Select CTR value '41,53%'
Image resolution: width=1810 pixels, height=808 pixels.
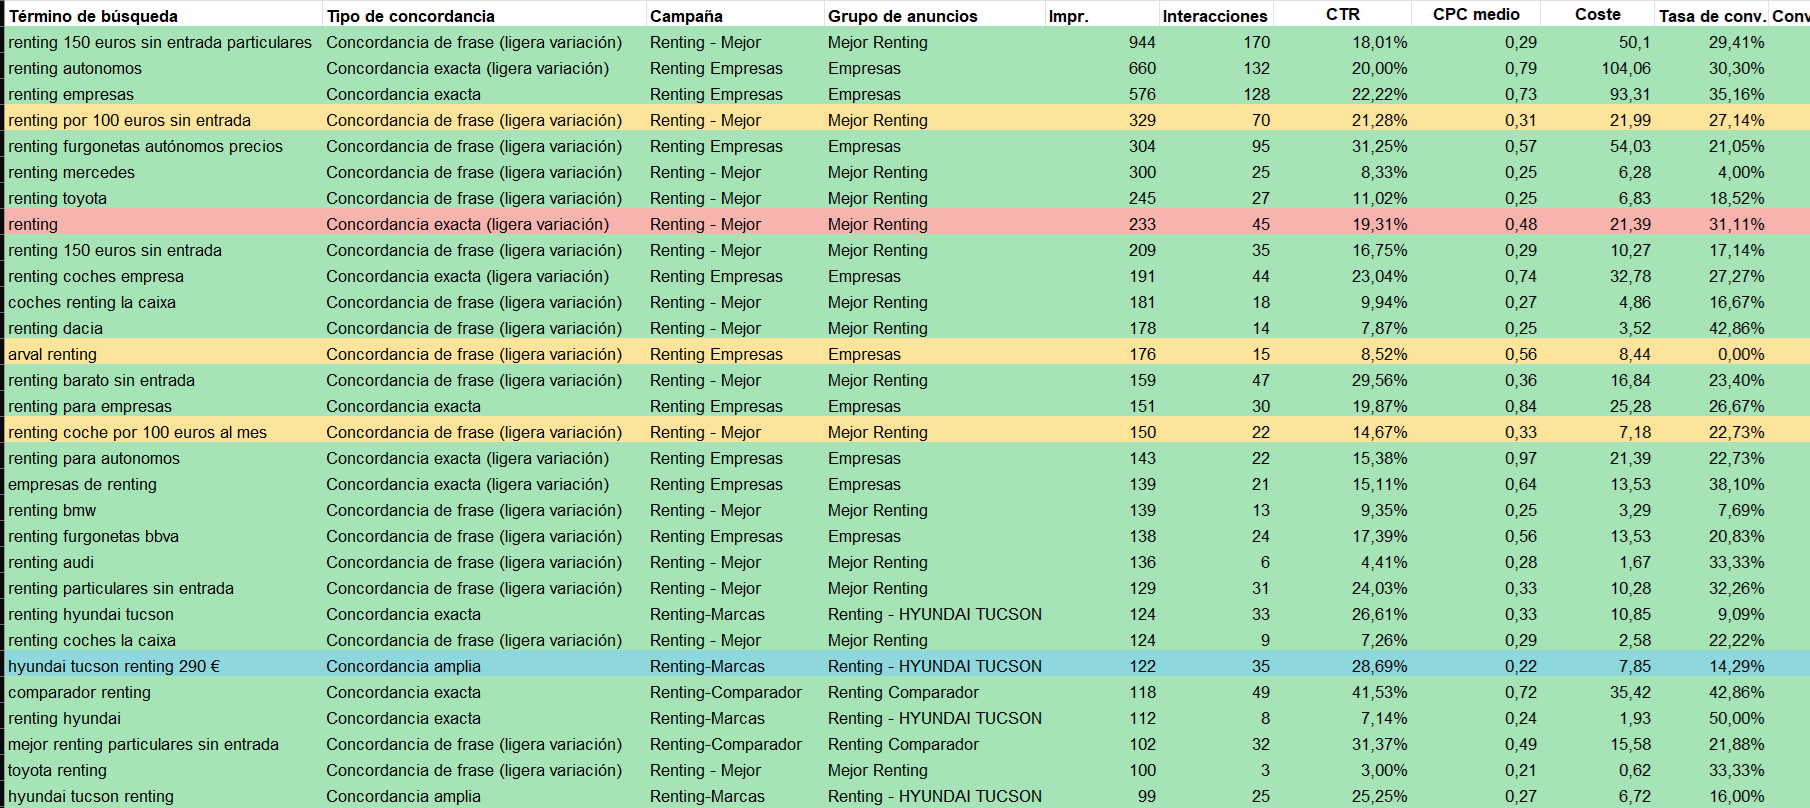click(x=1380, y=692)
